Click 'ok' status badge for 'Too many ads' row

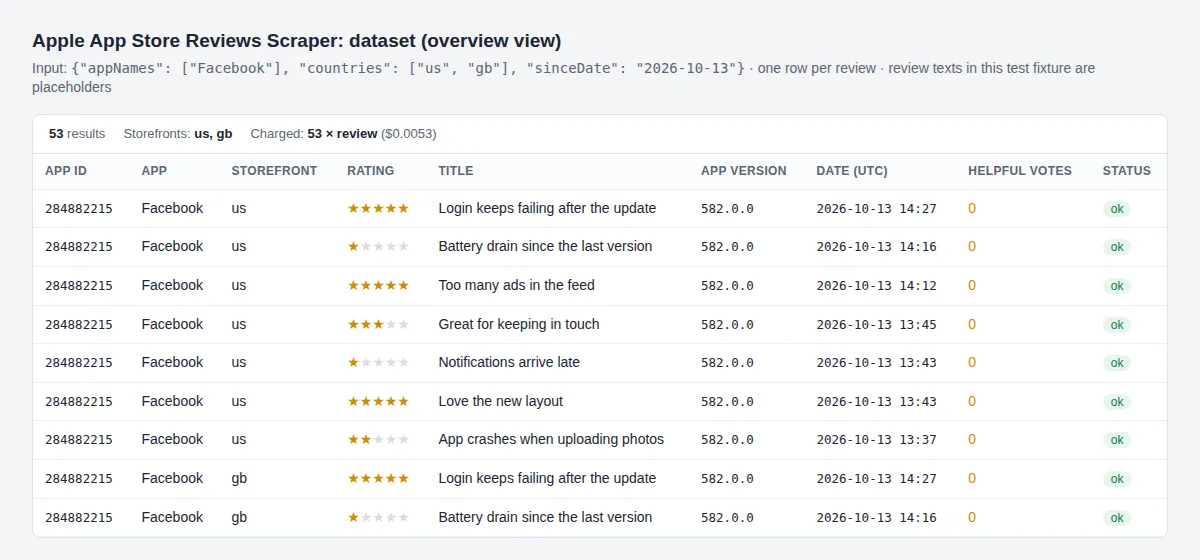1117,286
